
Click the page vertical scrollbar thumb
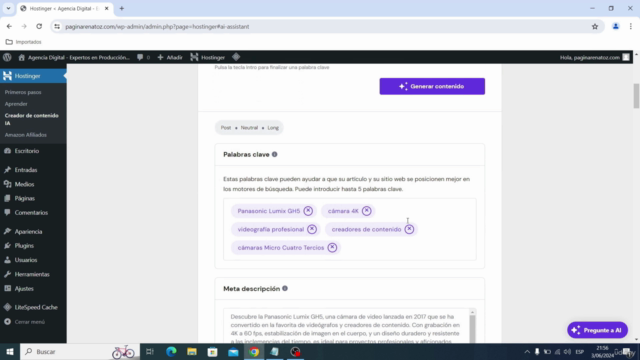(x=636, y=96)
